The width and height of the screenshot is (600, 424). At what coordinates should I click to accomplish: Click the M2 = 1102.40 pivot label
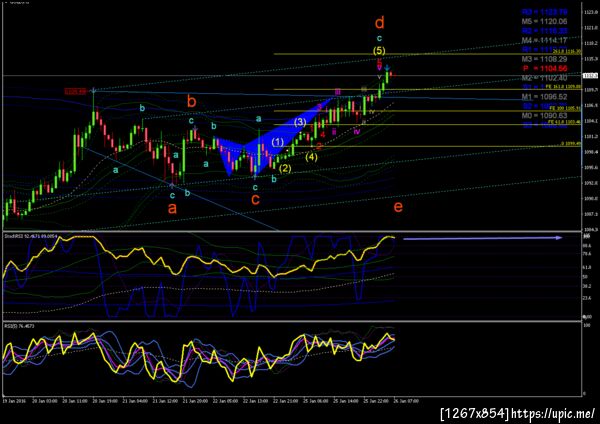coord(544,78)
